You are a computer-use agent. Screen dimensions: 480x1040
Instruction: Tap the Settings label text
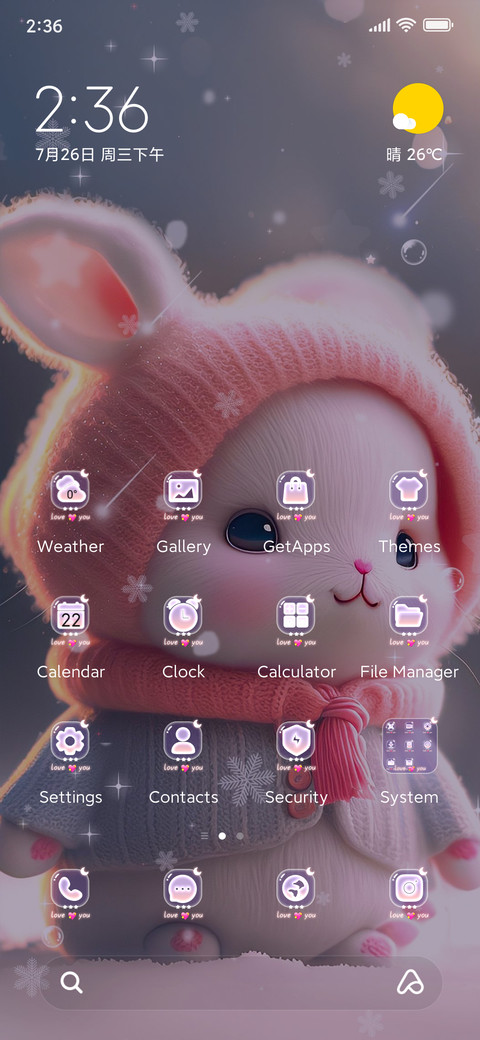70,797
